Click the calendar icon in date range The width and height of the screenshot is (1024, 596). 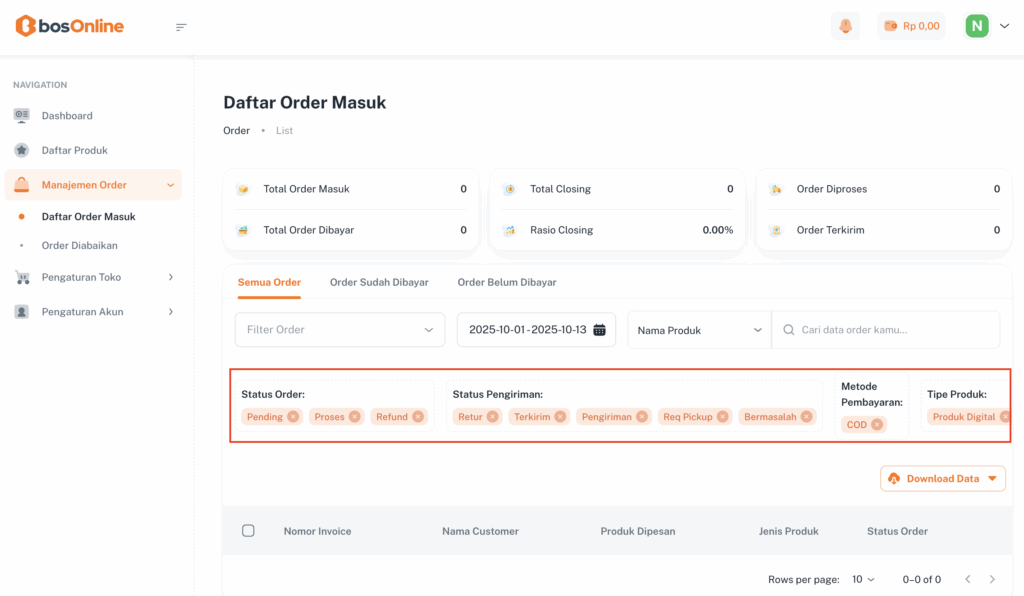pyautogui.click(x=599, y=330)
